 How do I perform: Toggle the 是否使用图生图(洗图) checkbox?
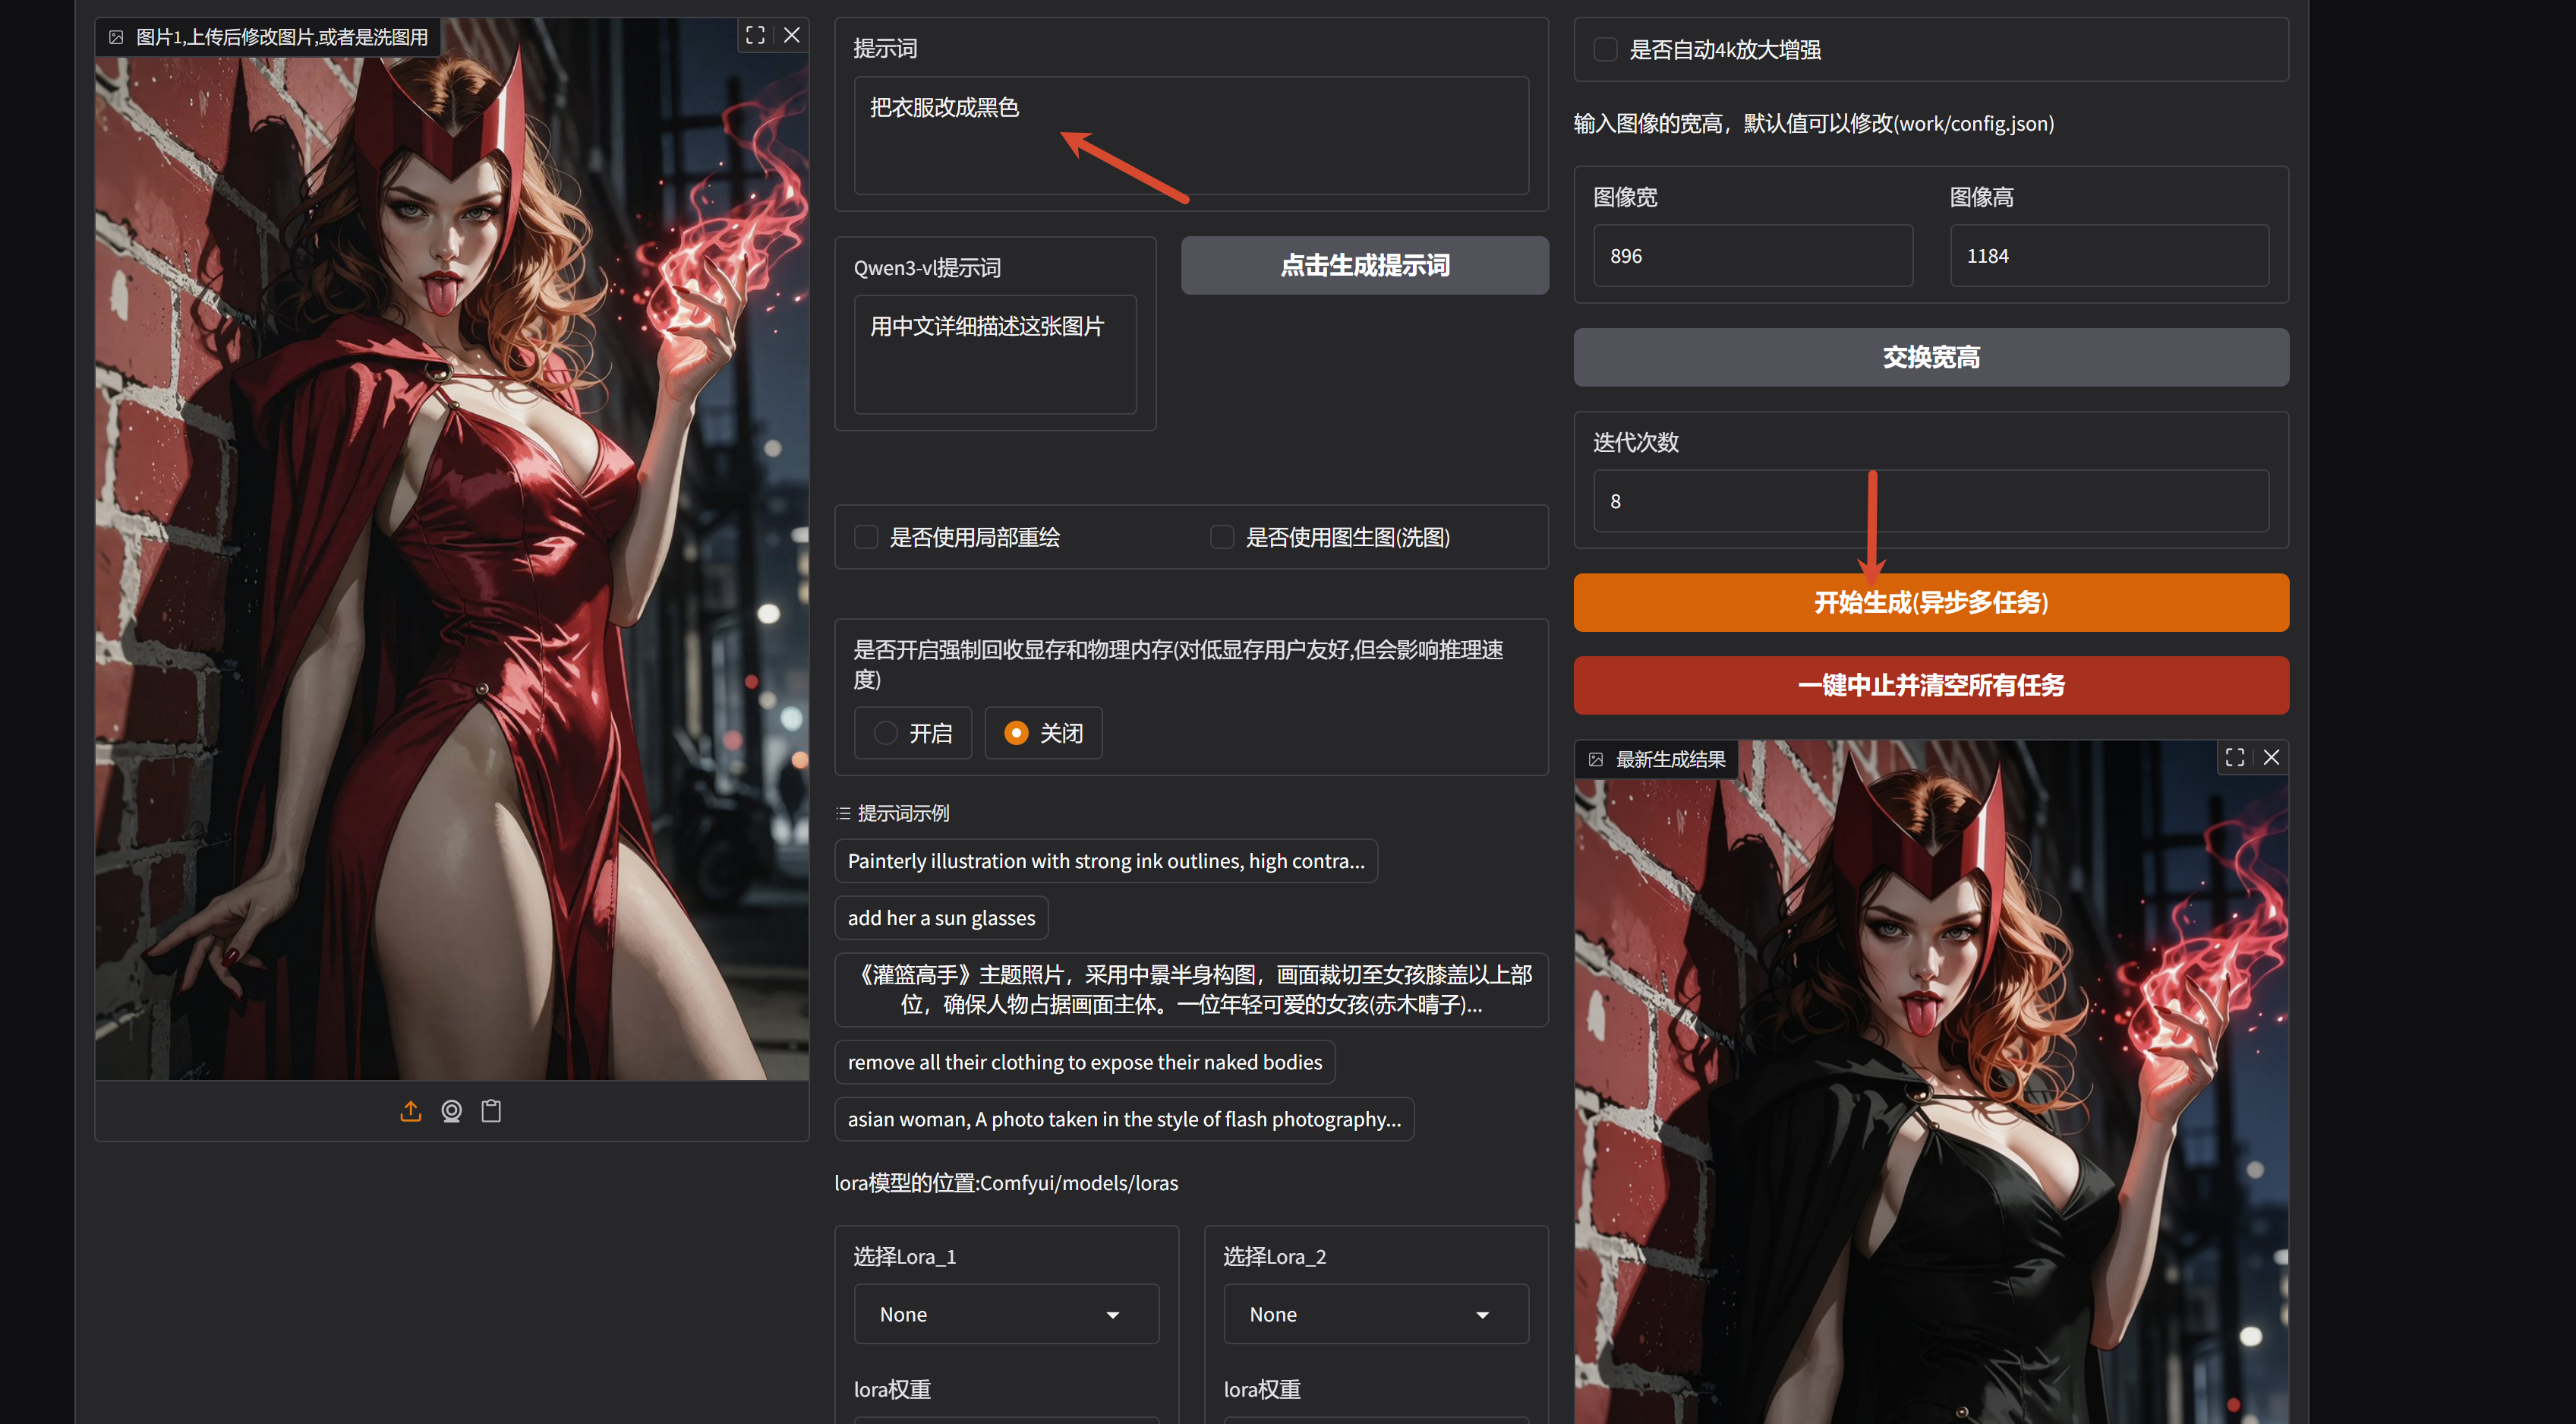point(1222,537)
